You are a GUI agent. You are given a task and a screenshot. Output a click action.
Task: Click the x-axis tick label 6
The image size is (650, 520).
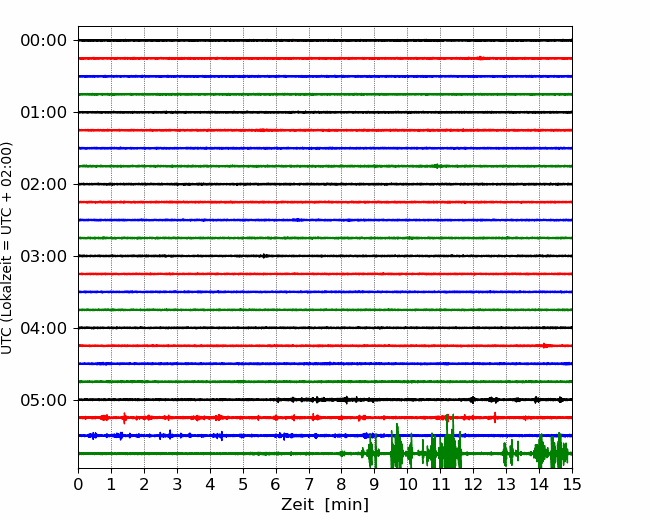point(276,484)
